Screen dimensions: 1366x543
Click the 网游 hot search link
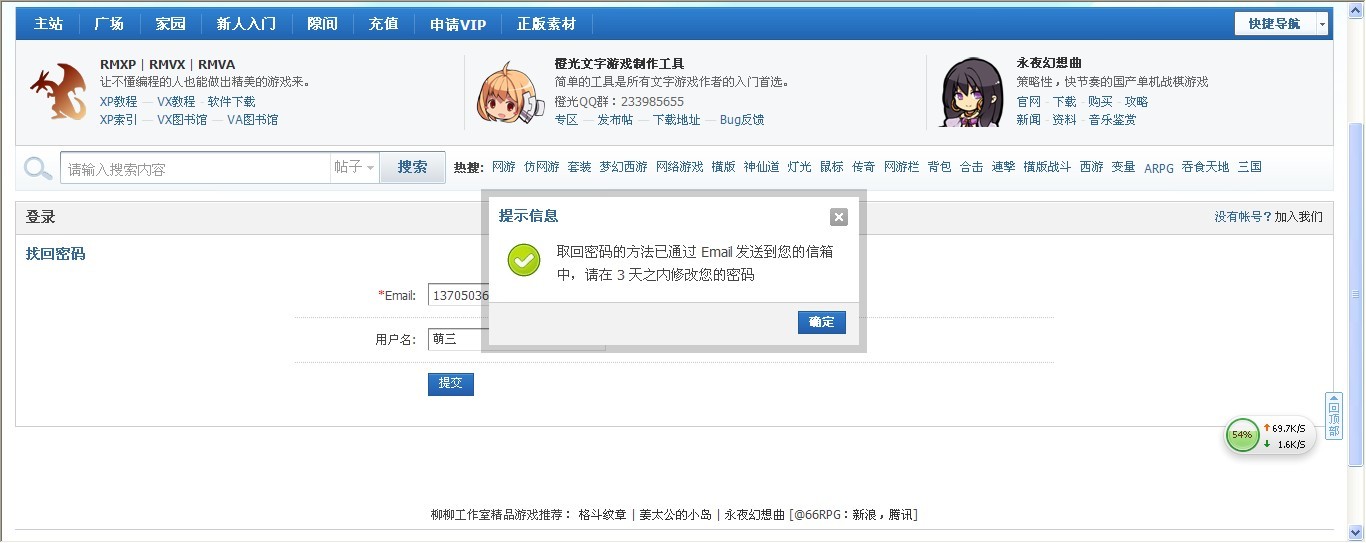(504, 168)
